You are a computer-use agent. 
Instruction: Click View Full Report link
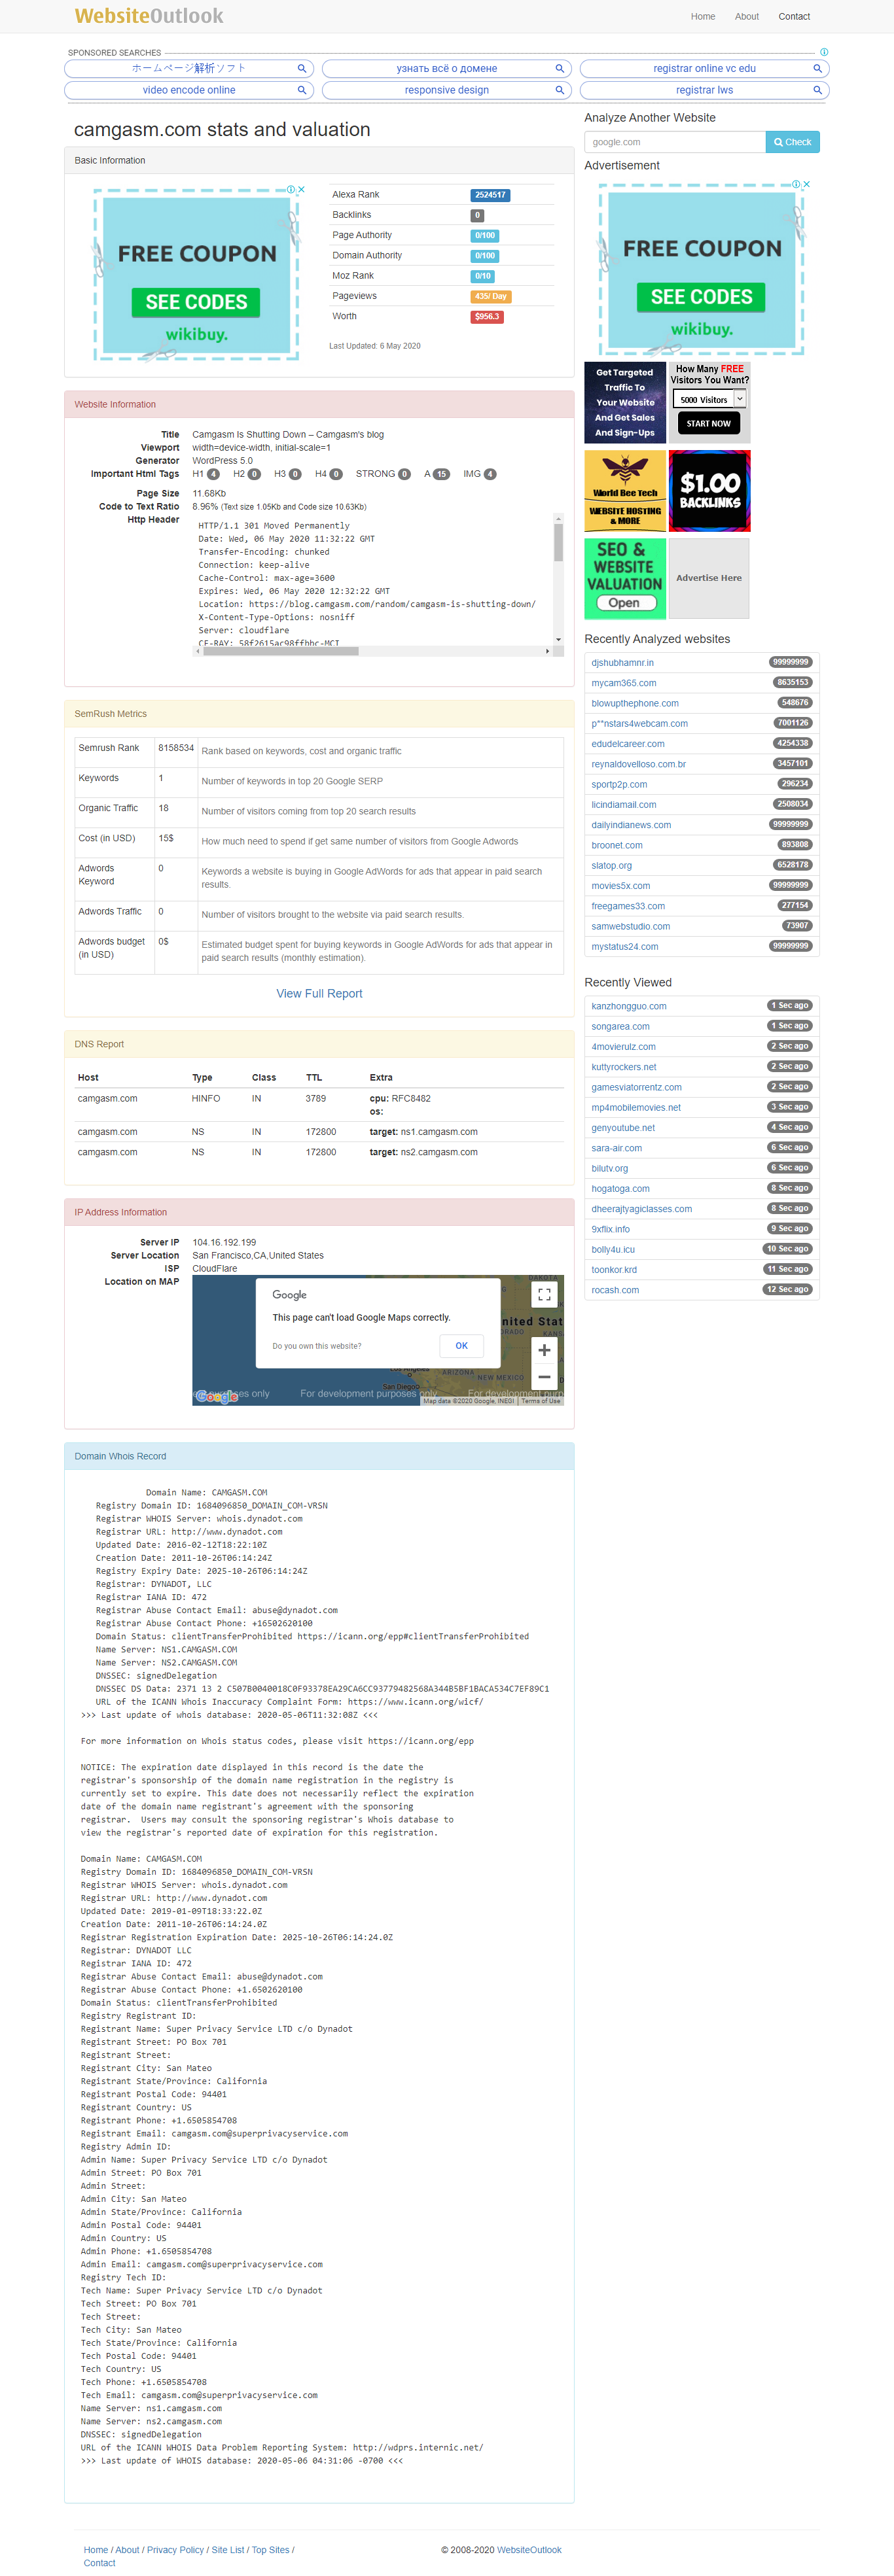tap(319, 993)
